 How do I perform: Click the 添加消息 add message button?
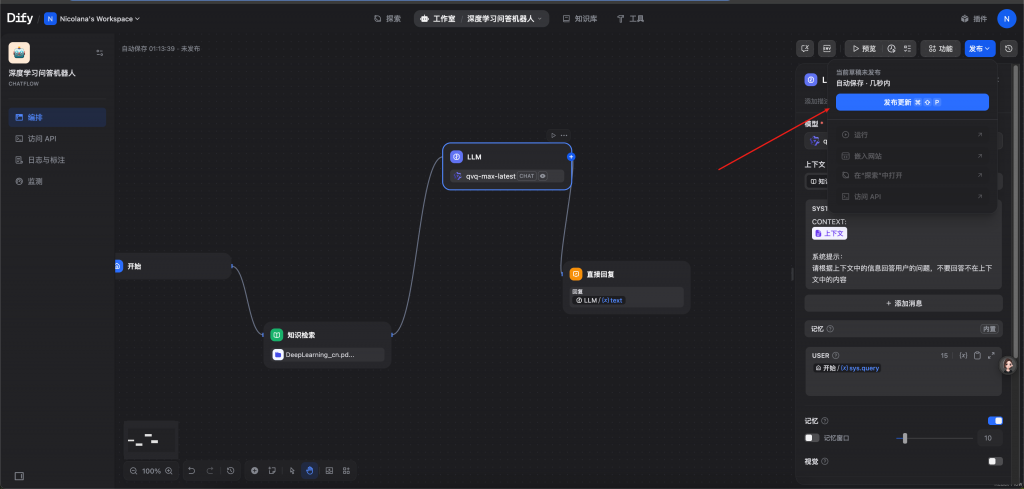click(x=903, y=302)
